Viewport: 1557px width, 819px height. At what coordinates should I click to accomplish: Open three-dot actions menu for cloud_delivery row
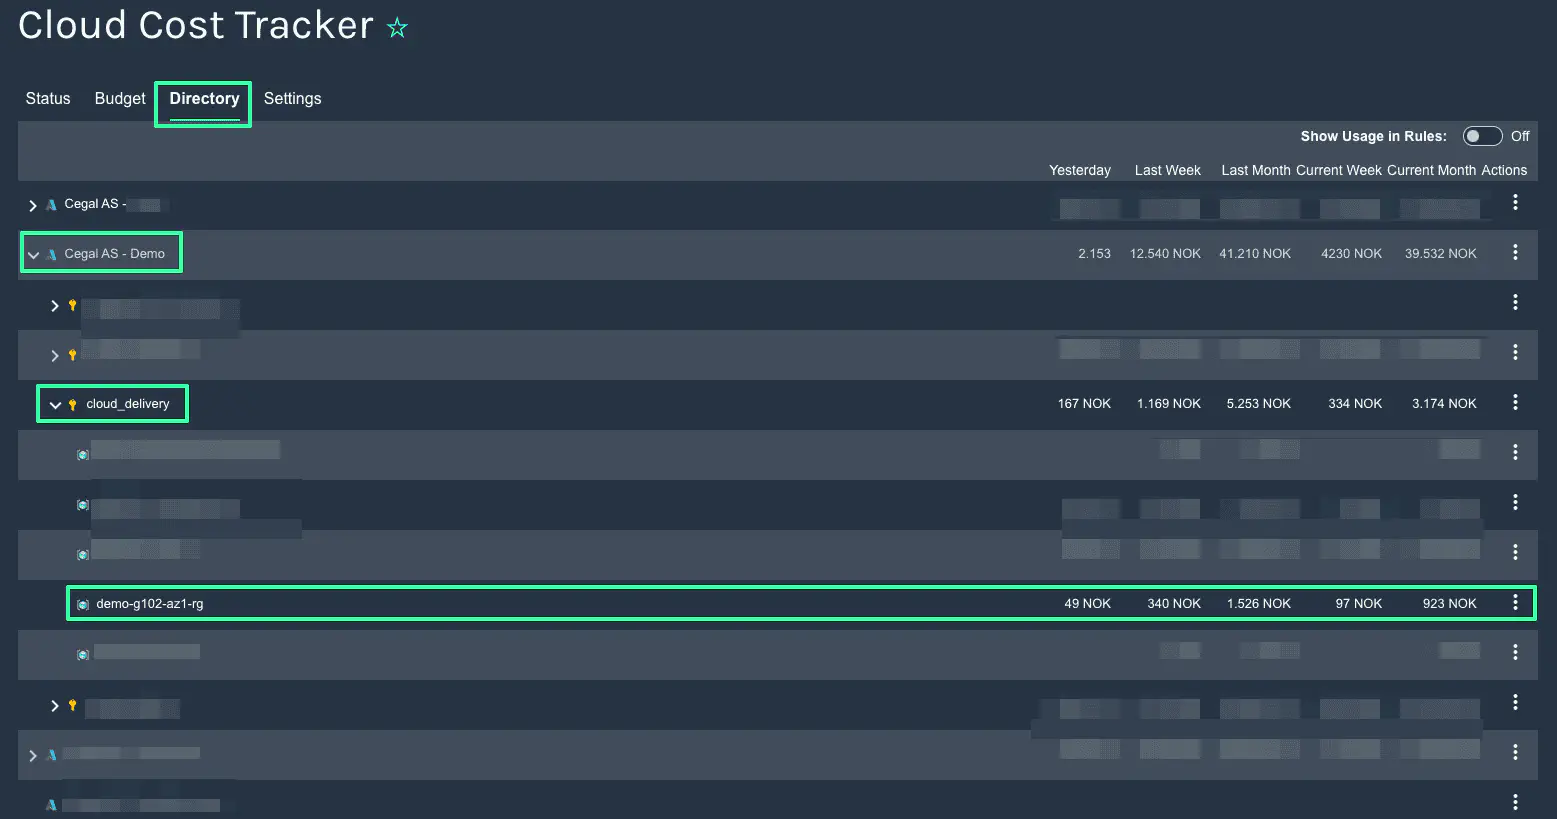[x=1515, y=403]
